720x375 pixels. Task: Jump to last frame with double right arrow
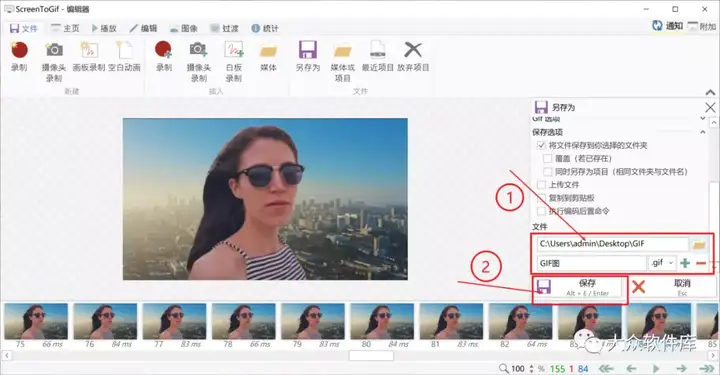click(707, 369)
